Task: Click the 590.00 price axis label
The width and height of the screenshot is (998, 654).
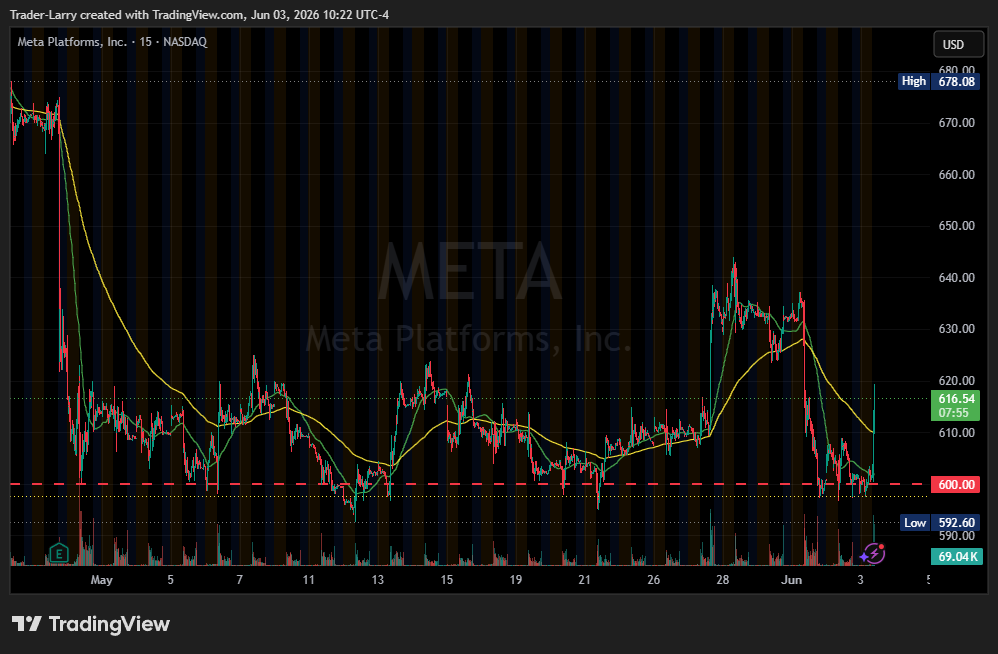Action: coord(957,536)
